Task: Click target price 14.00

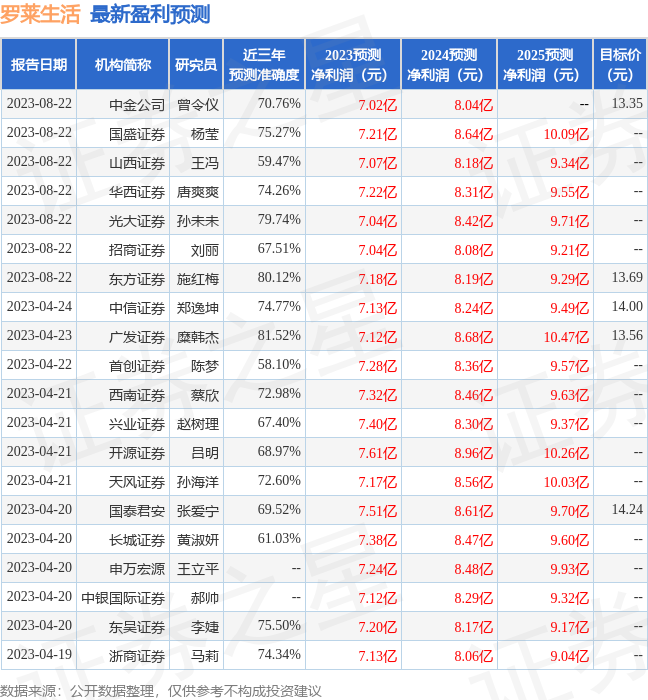Action: pyautogui.click(x=627, y=307)
